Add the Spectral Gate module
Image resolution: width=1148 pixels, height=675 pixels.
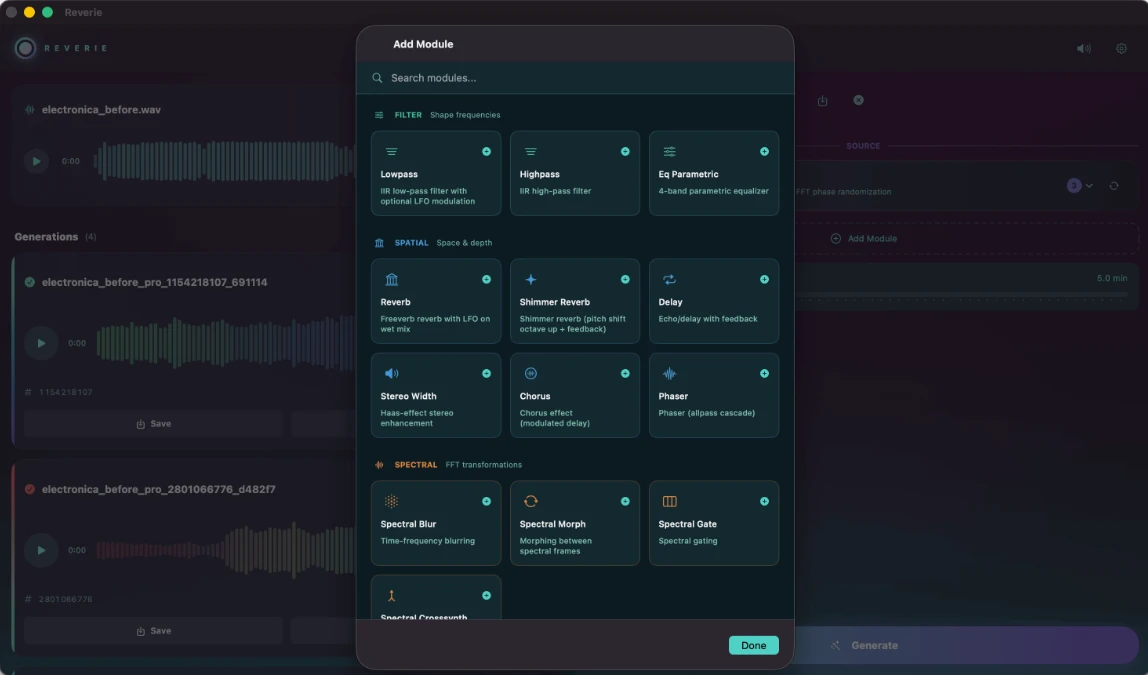click(x=764, y=501)
